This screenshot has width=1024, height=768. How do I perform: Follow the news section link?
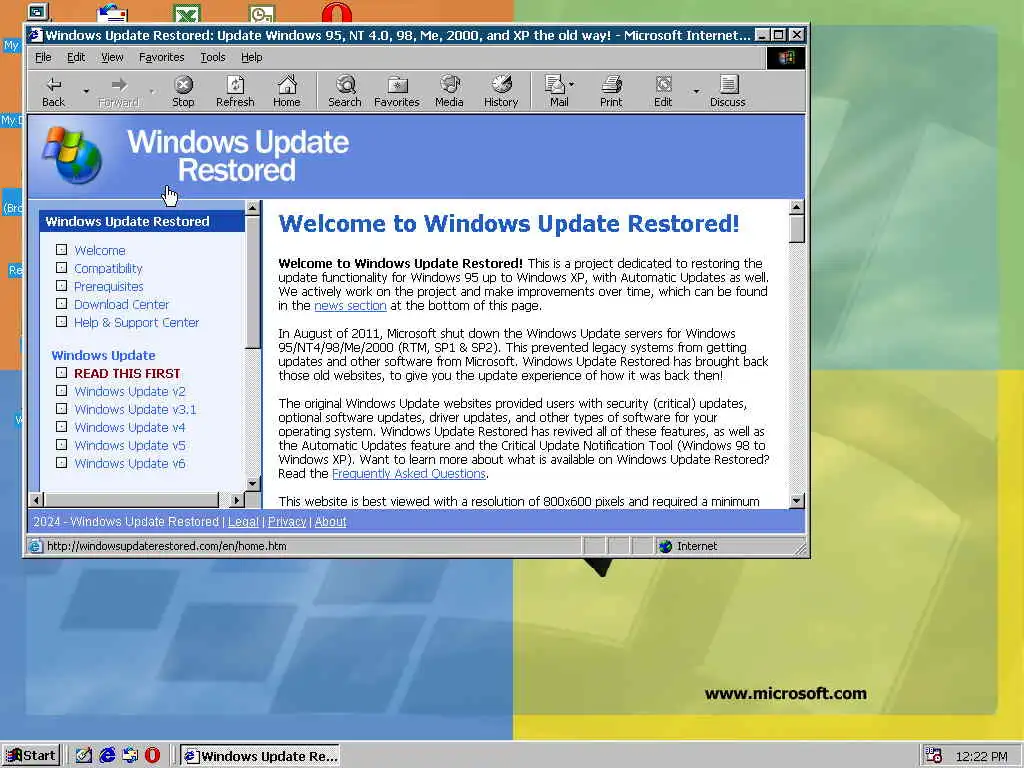coord(350,306)
